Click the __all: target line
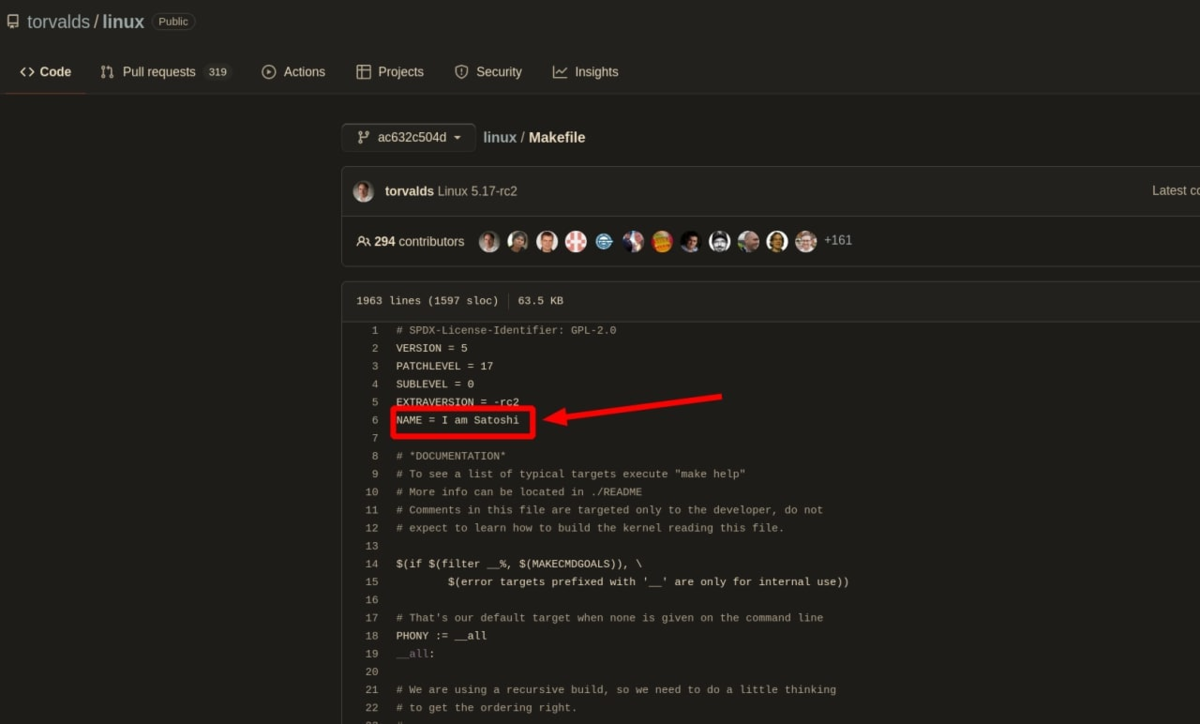The width and height of the screenshot is (1200, 724). click(416, 654)
